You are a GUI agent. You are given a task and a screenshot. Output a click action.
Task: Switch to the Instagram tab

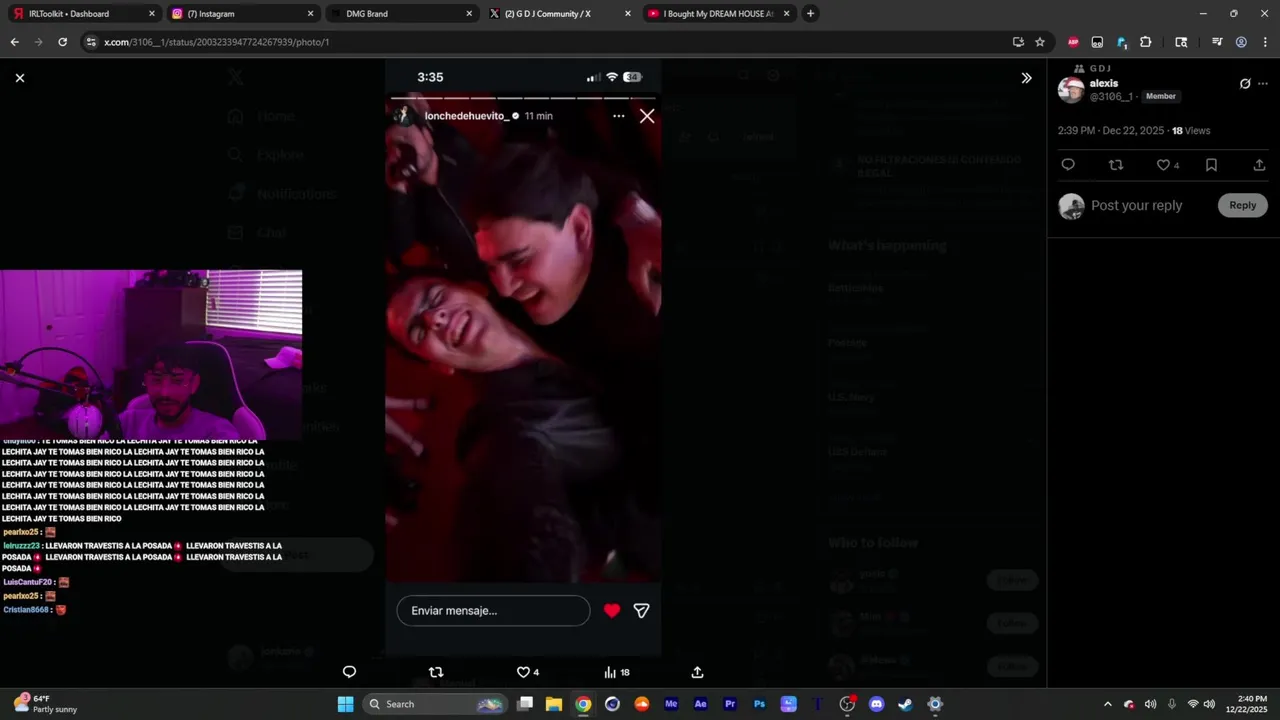pos(241,14)
